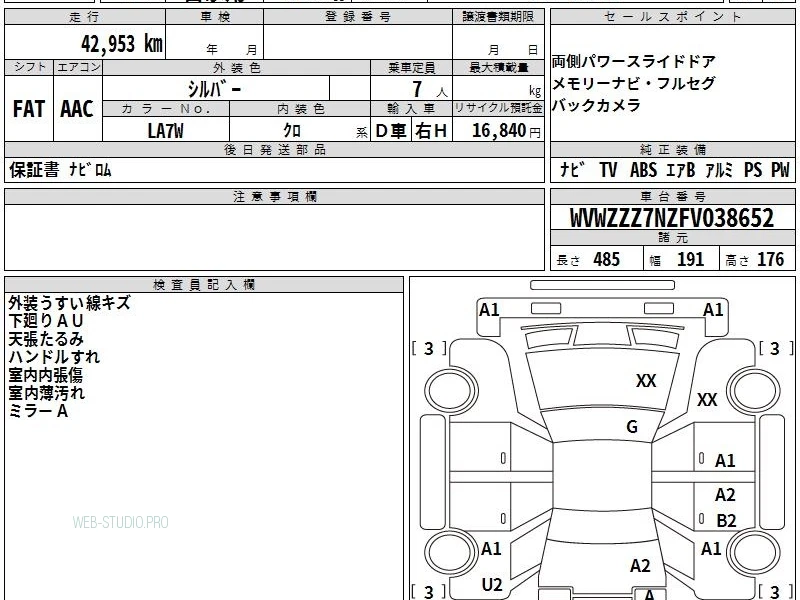Select inspector note 天張たるみ
The height and width of the screenshot is (600, 800).
click(46, 339)
